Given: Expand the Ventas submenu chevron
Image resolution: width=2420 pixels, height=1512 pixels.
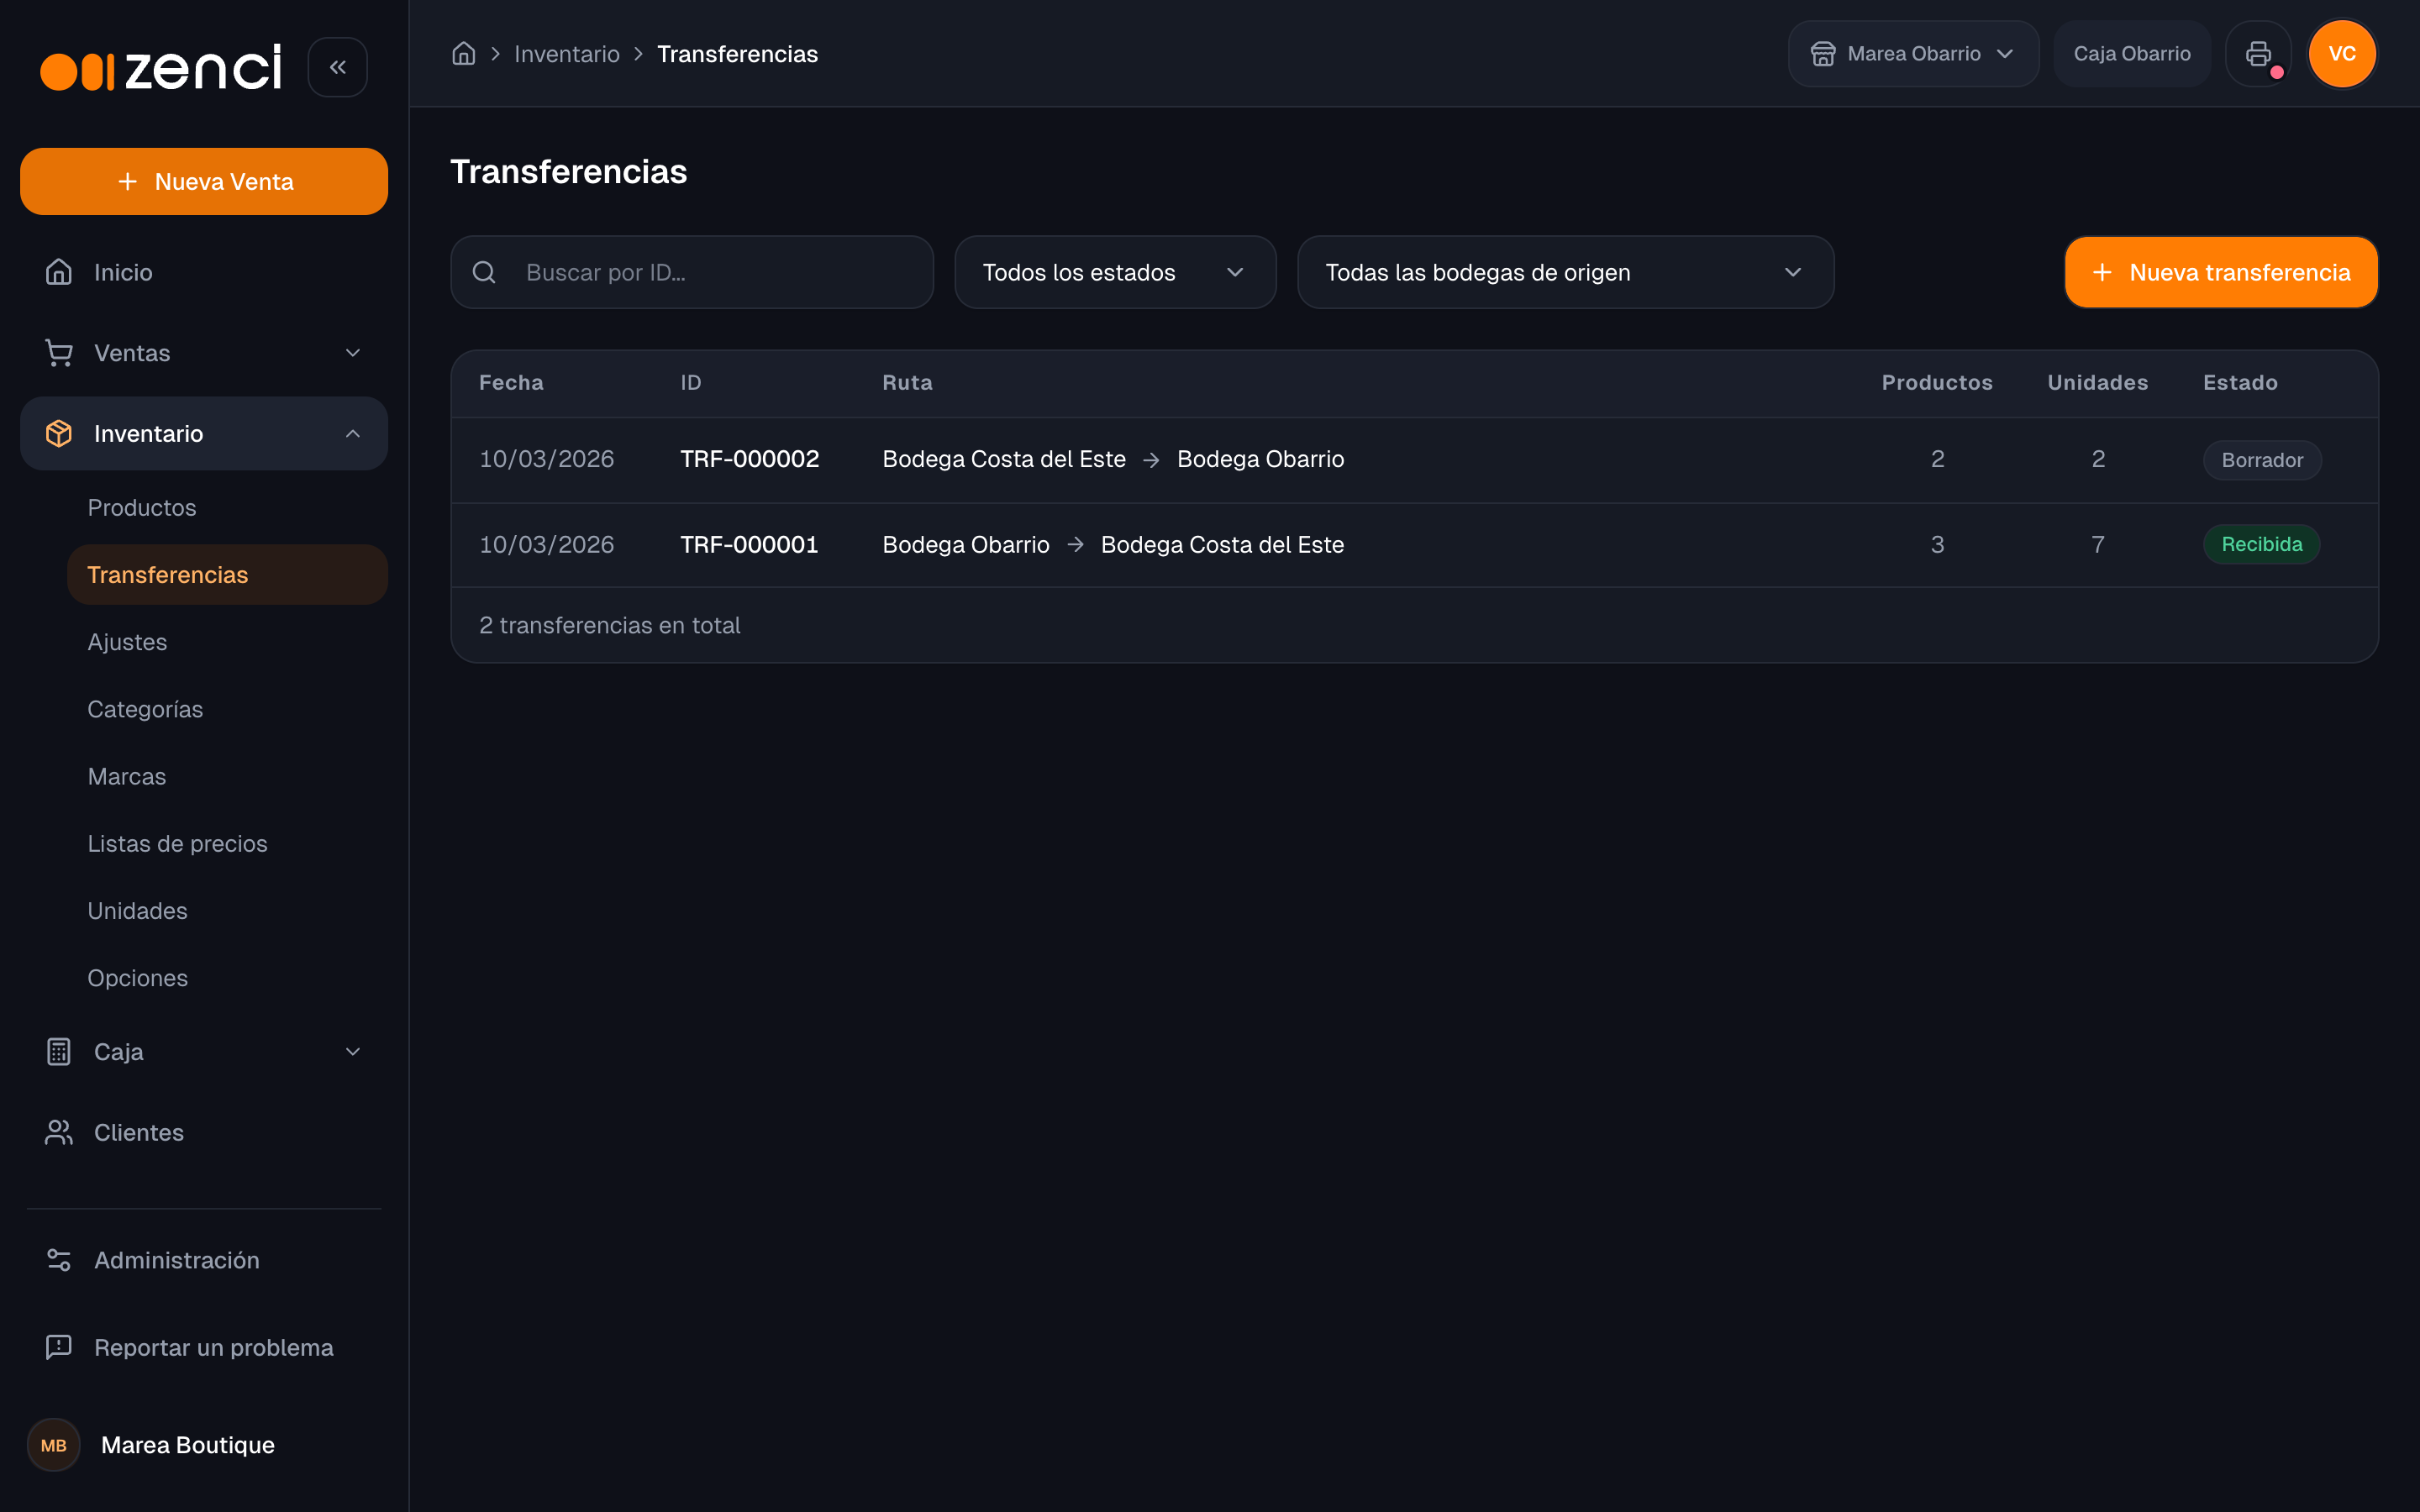Looking at the screenshot, I should [x=353, y=353].
